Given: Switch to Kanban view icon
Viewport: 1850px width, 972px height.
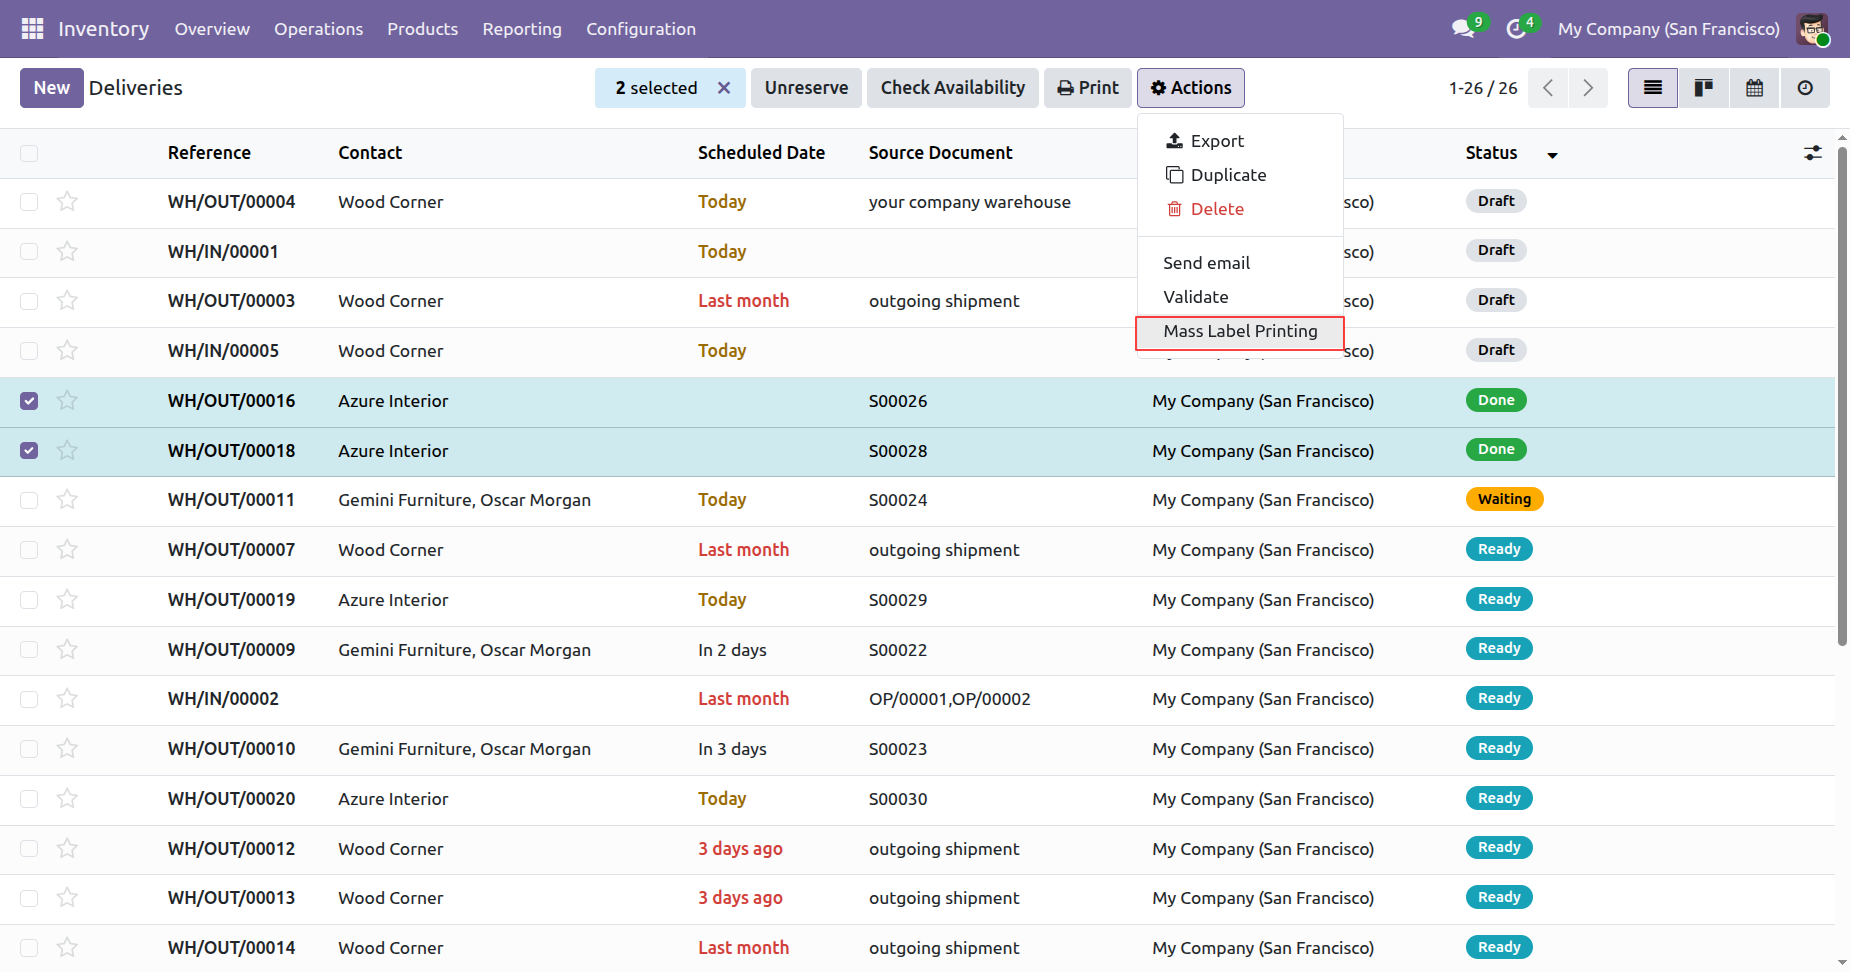Looking at the screenshot, I should pyautogui.click(x=1703, y=88).
